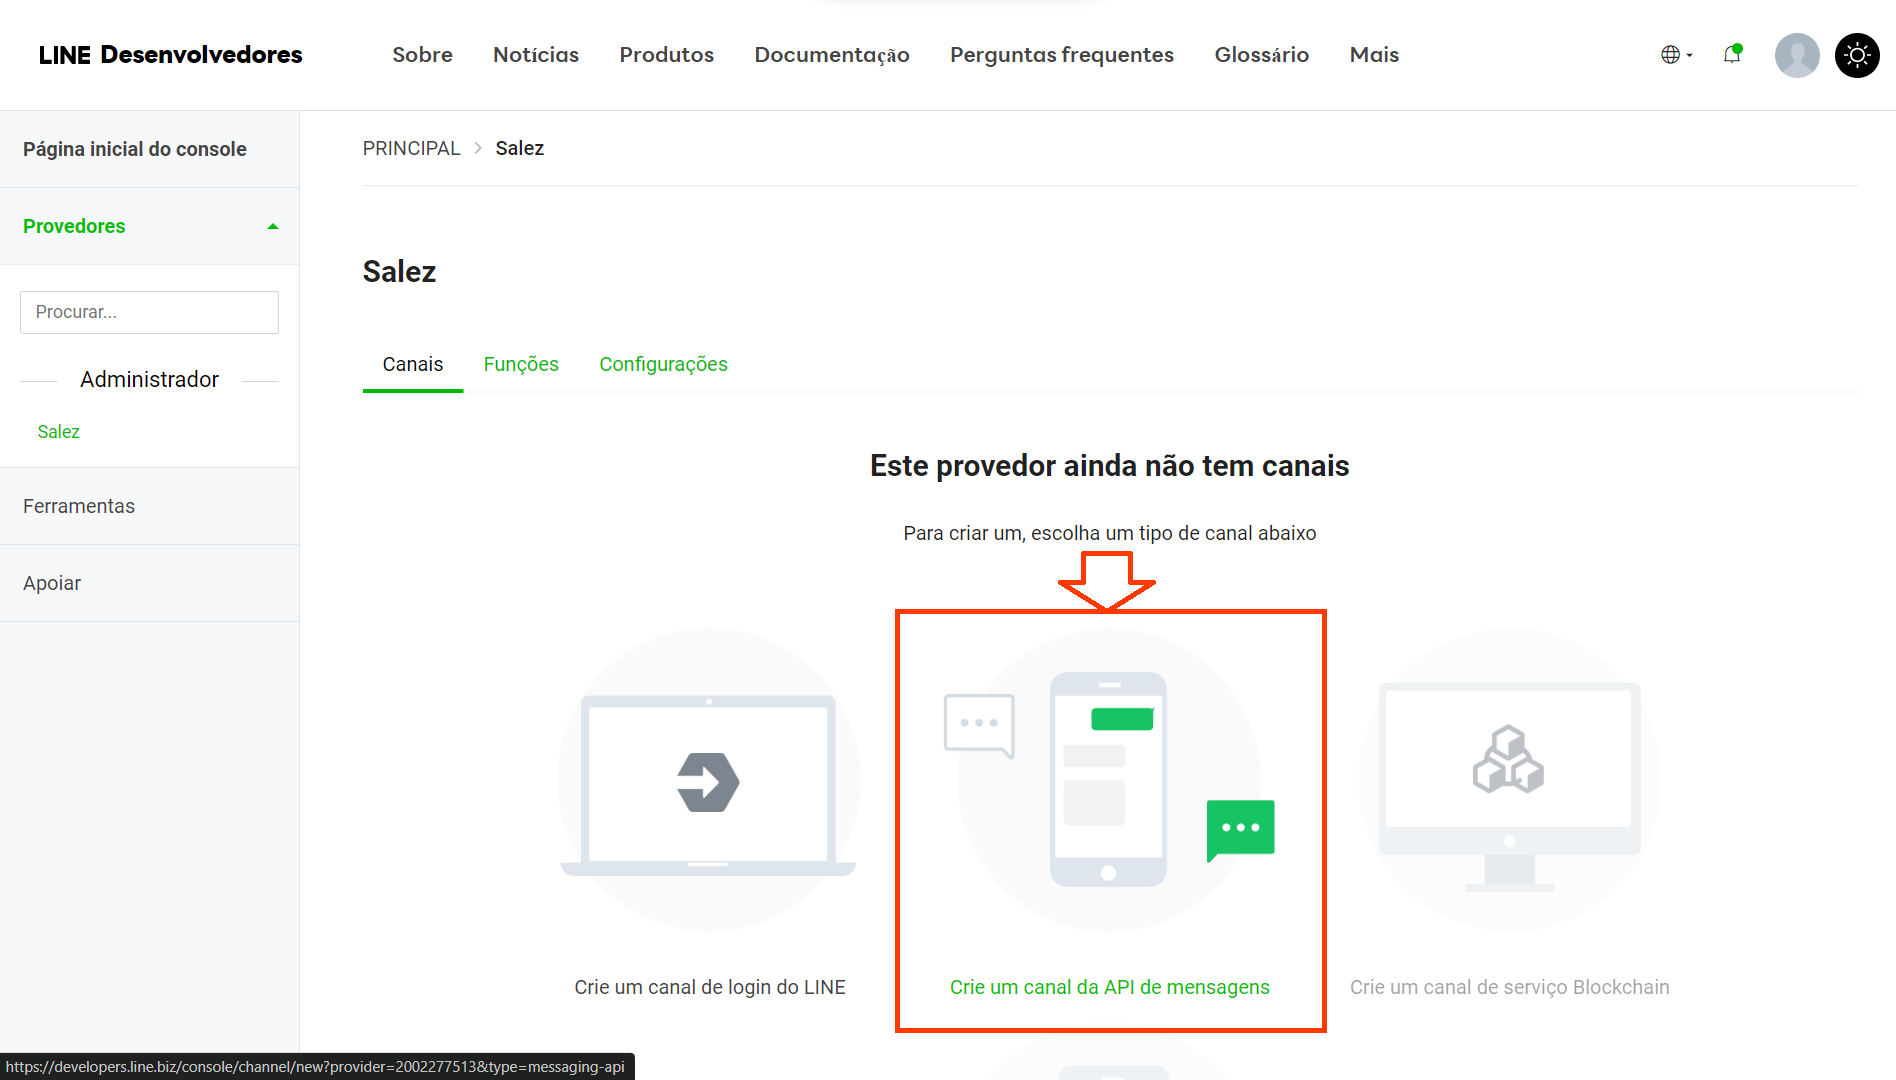Click 'Crie um canal de serviço Blockchain'

pyautogui.click(x=1509, y=987)
